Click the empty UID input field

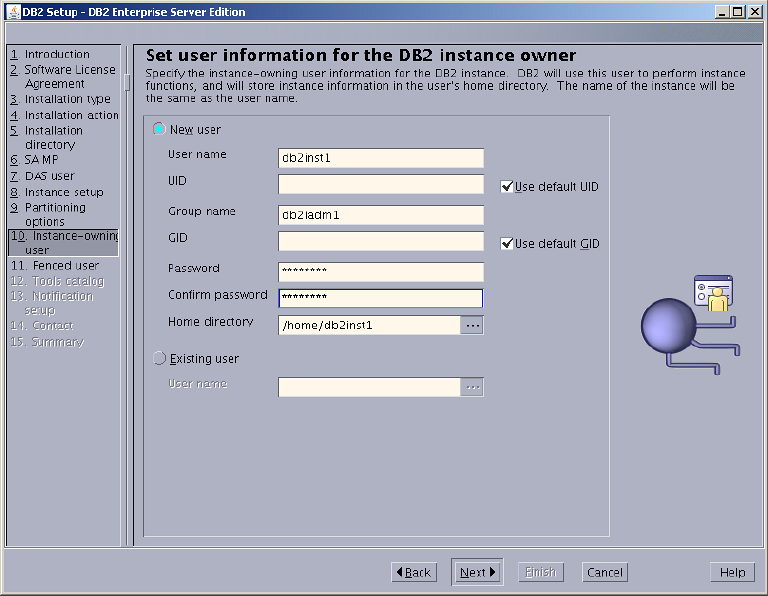[x=381, y=184]
